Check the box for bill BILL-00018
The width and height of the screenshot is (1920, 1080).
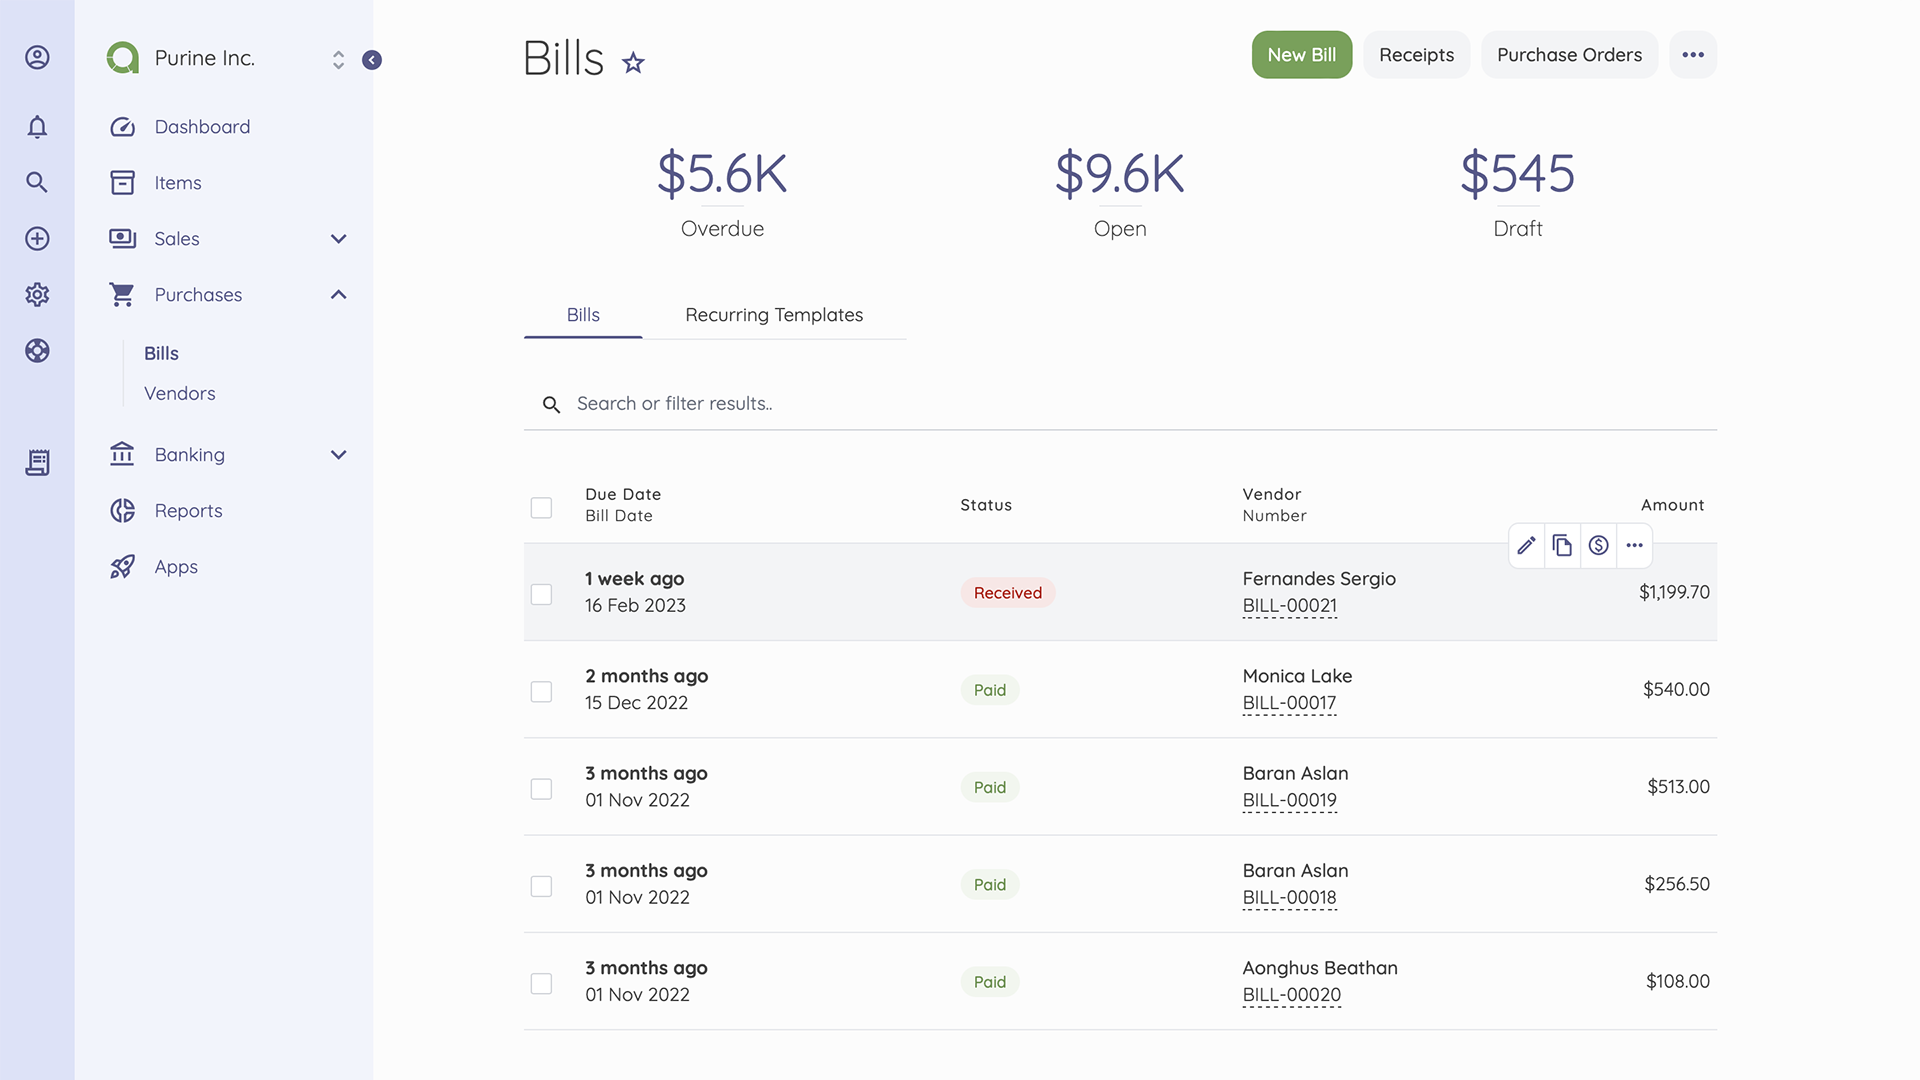click(x=541, y=886)
